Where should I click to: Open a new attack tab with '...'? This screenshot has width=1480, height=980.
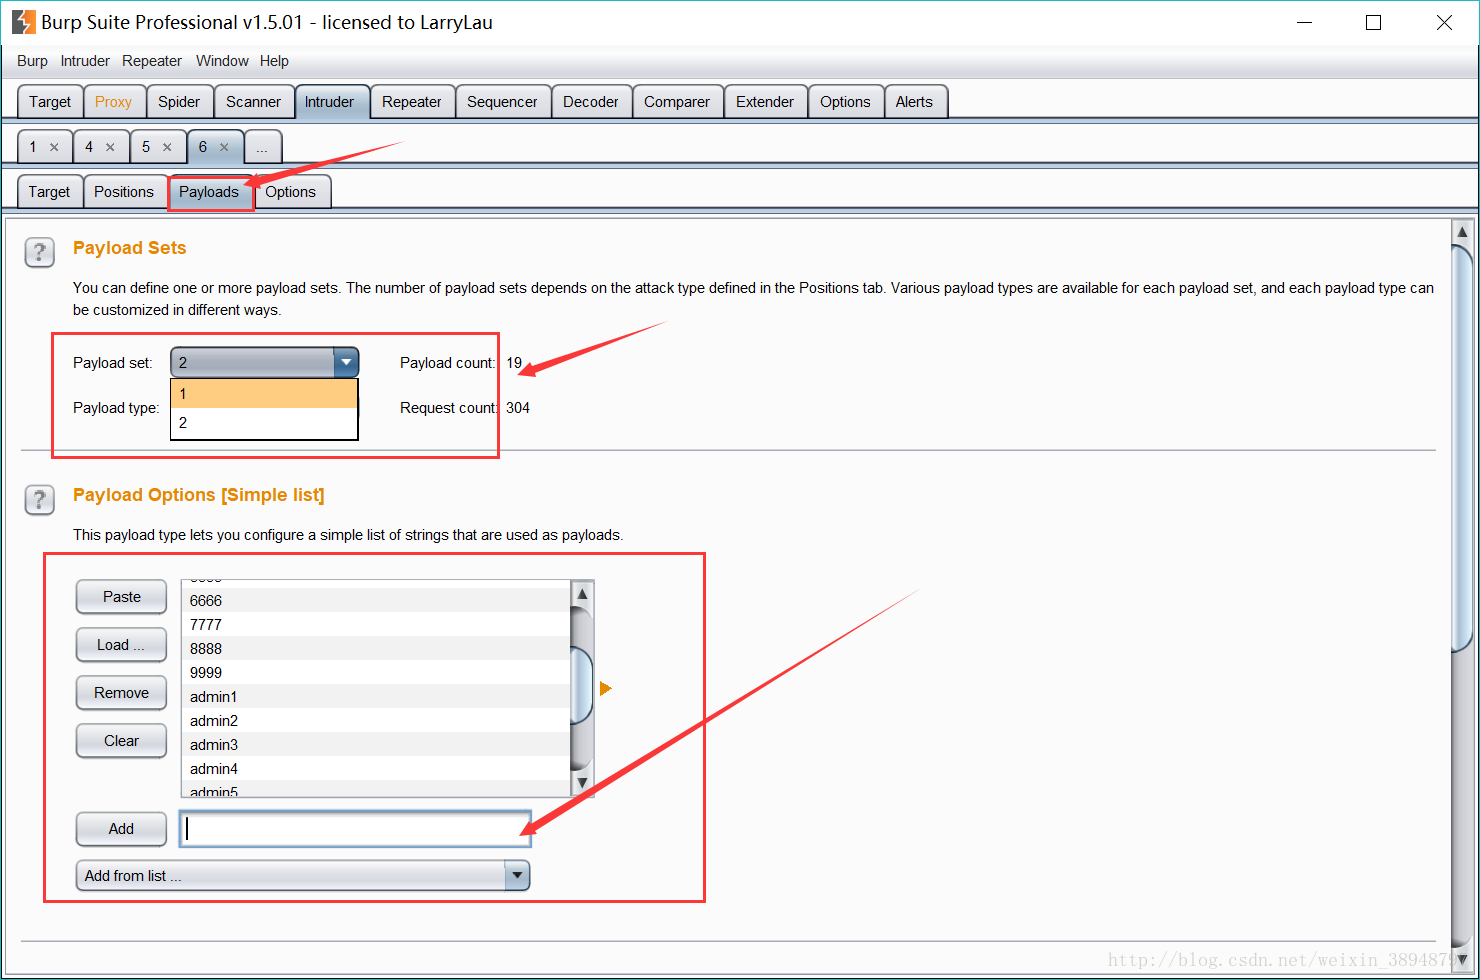point(262,147)
